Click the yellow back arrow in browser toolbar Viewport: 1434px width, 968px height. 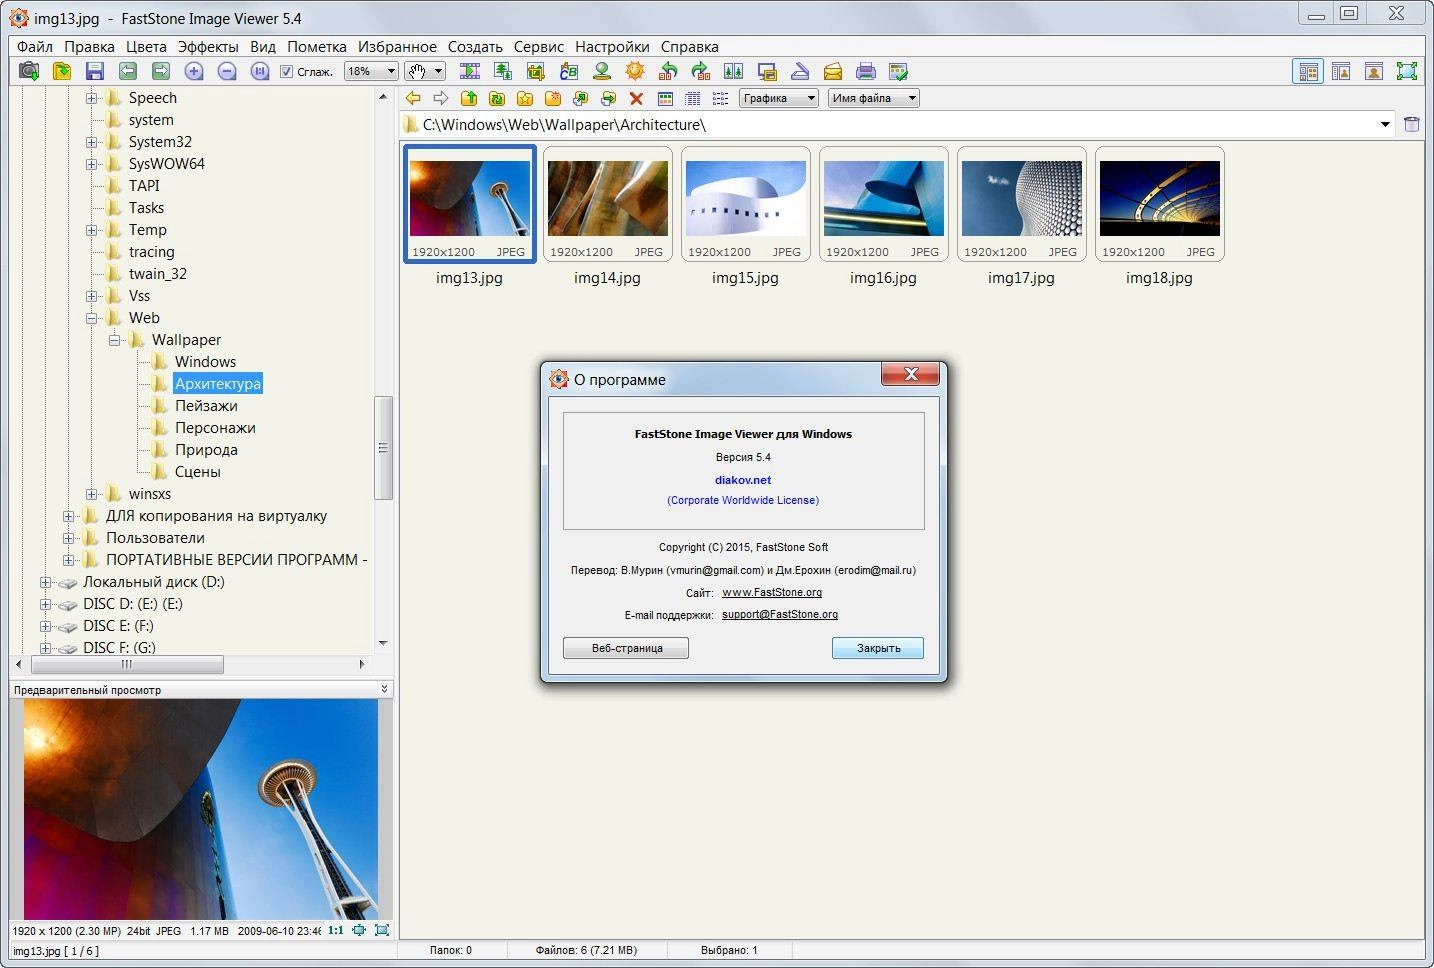(x=413, y=98)
